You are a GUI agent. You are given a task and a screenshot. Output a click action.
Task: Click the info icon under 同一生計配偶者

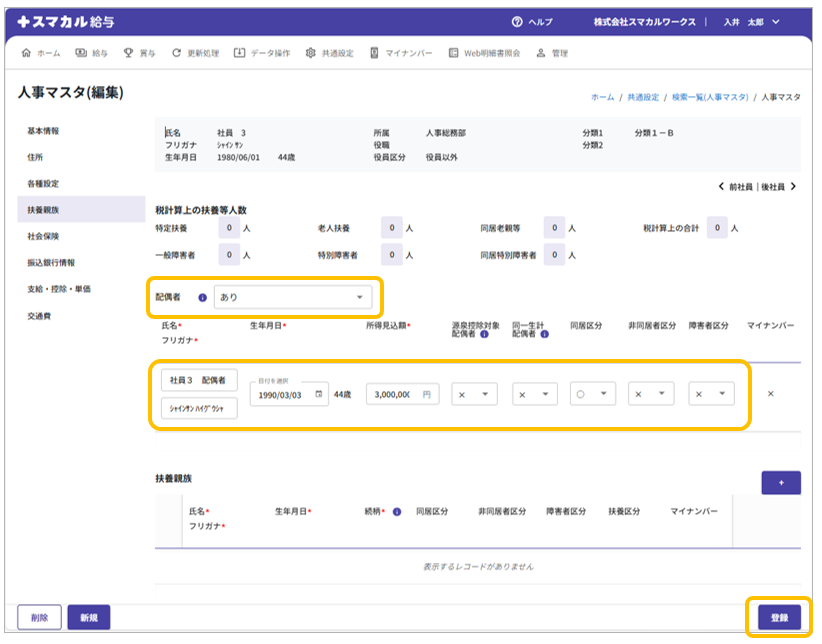click(x=544, y=335)
